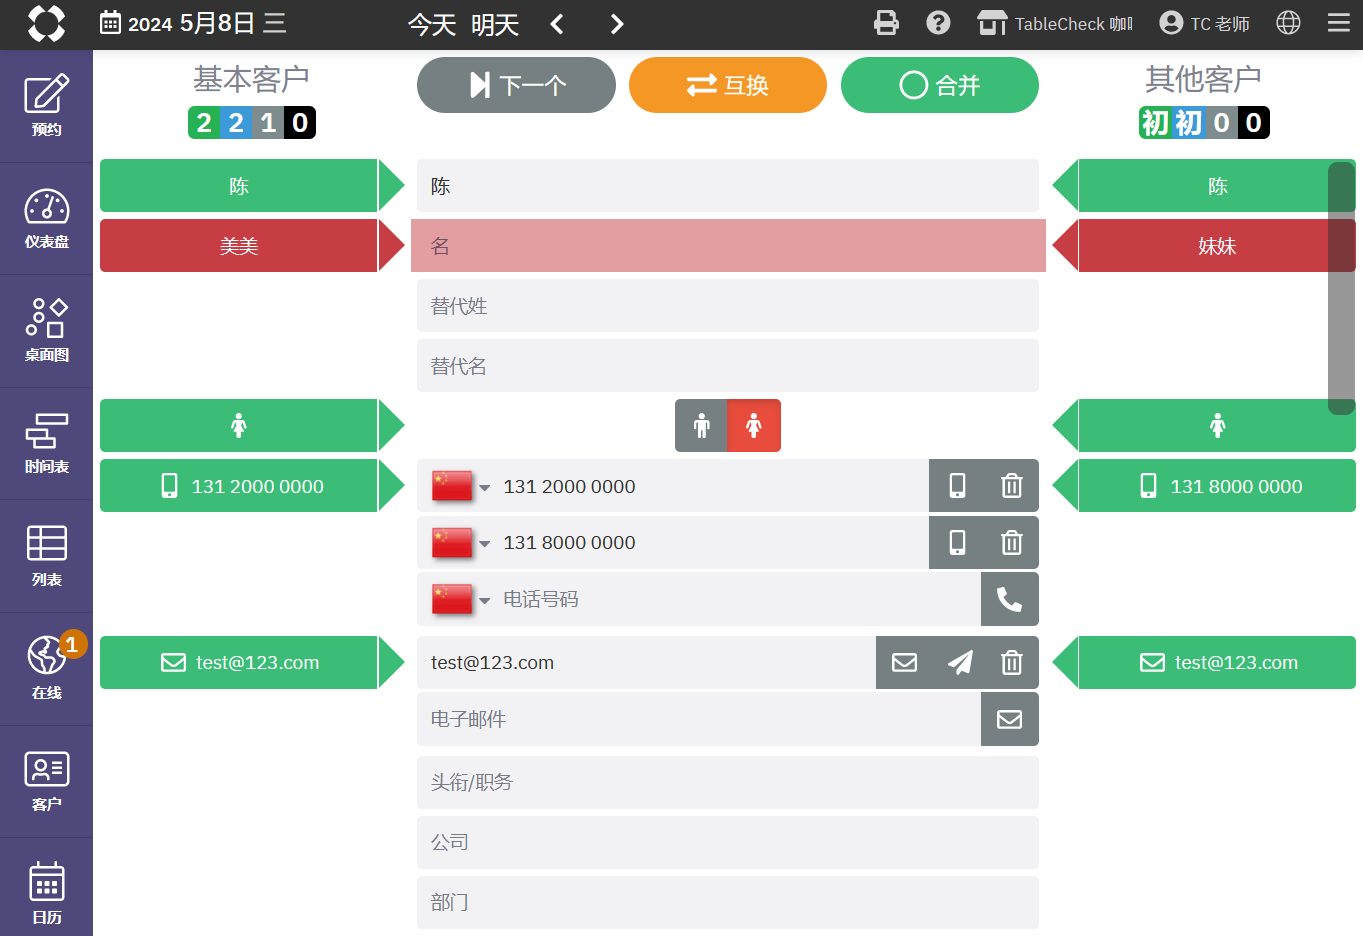Viewport: 1363px width, 936px height.
Task: Click phone icon on empty 电话号码 row
Action: [1010, 599]
